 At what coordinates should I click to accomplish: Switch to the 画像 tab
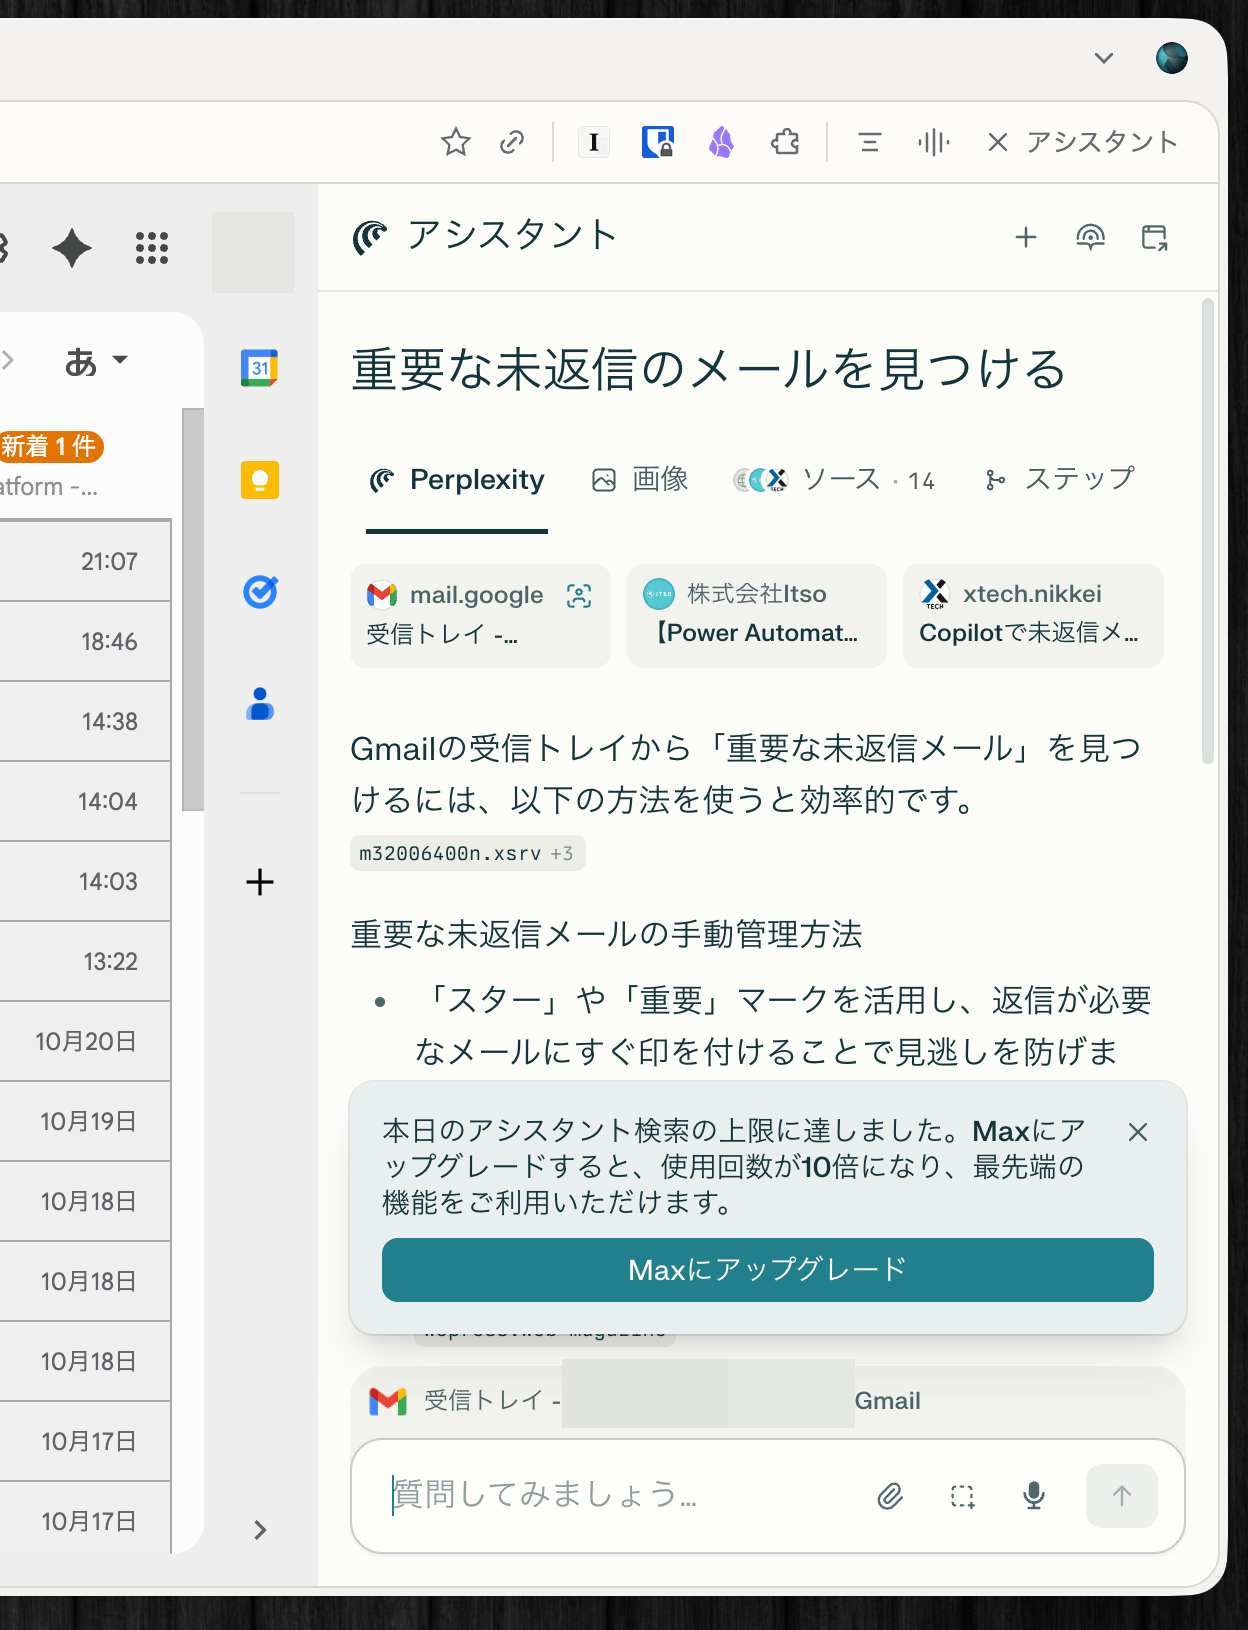click(641, 480)
